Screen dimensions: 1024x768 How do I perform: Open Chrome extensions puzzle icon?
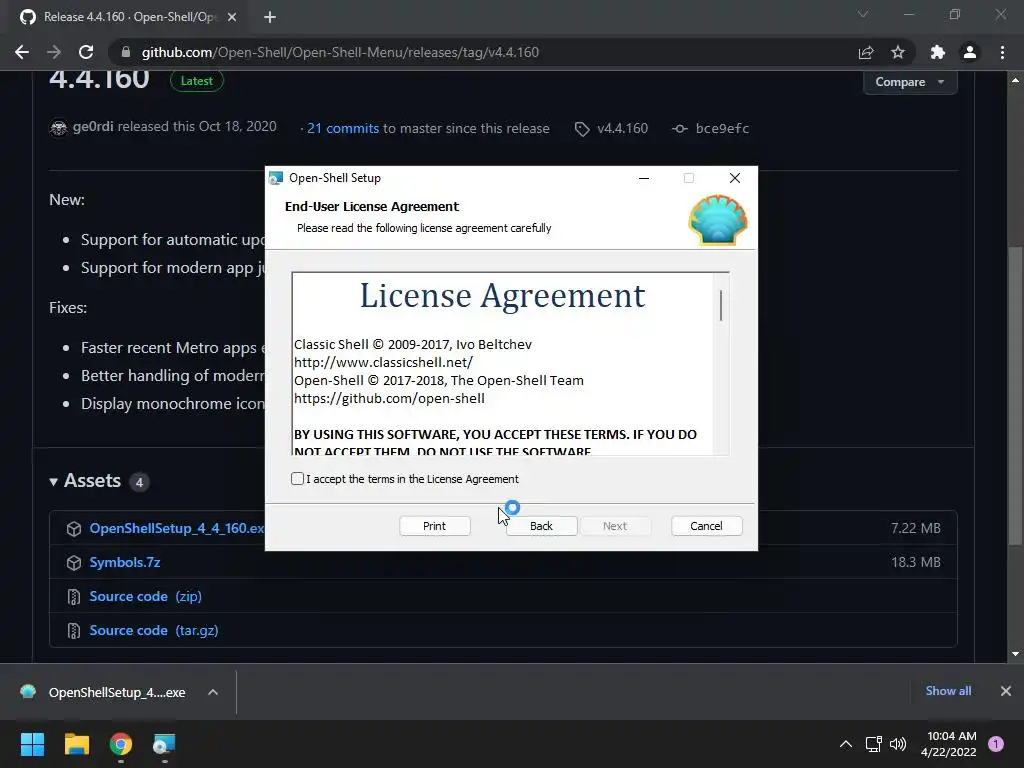click(937, 52)
